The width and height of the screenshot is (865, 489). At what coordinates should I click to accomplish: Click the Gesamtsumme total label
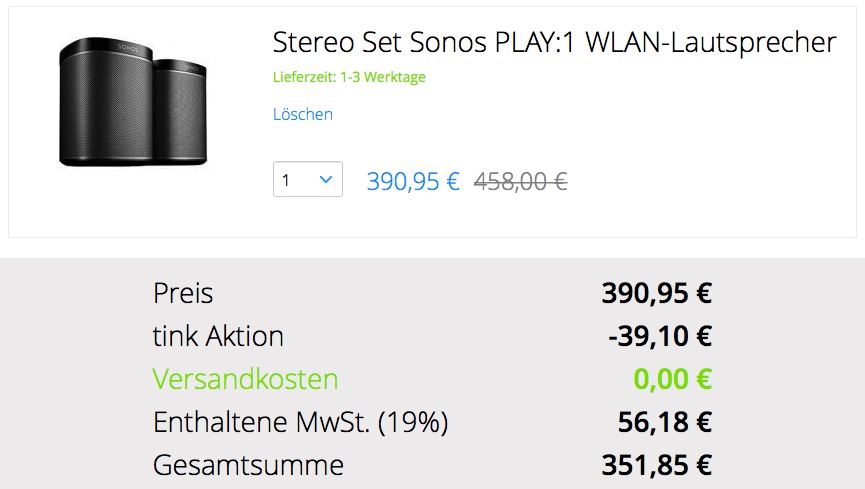pyautogui.click(x=248, y=465)
